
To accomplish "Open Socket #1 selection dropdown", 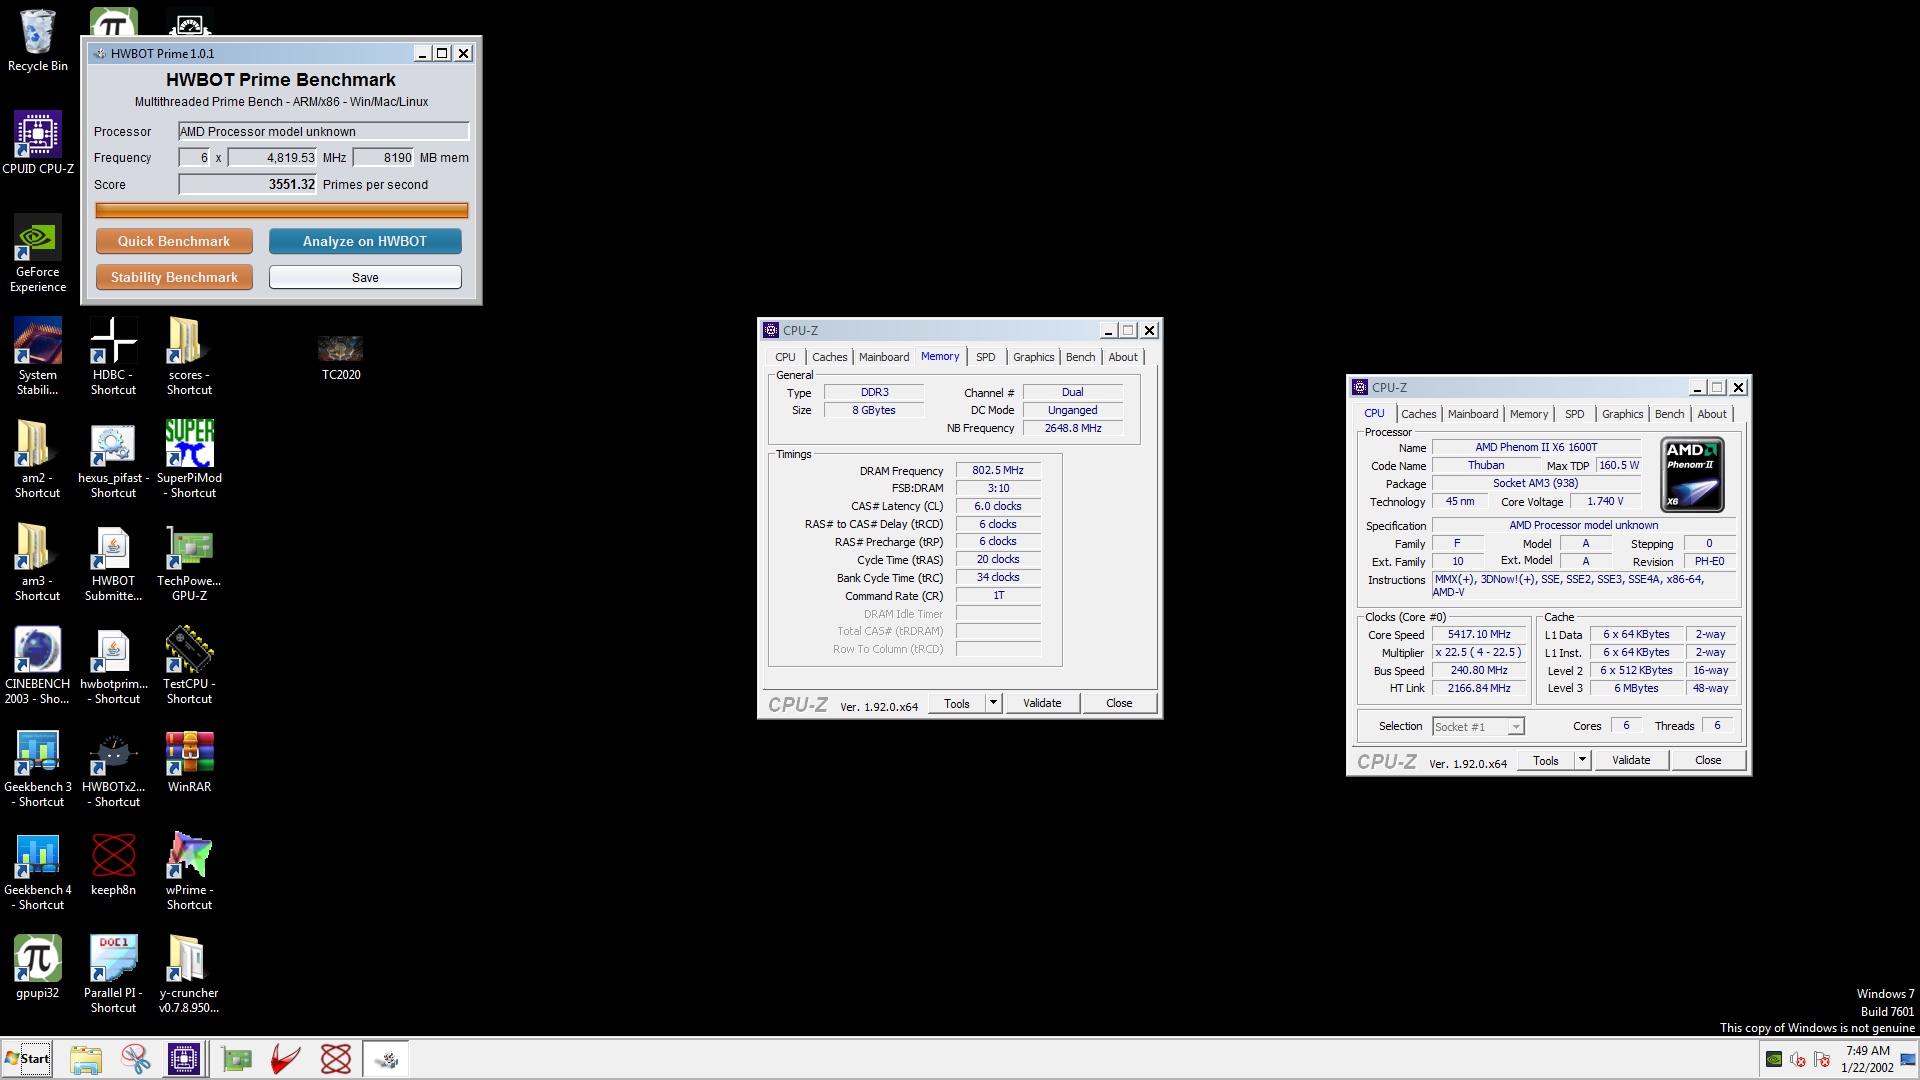I will point(1478,727).
